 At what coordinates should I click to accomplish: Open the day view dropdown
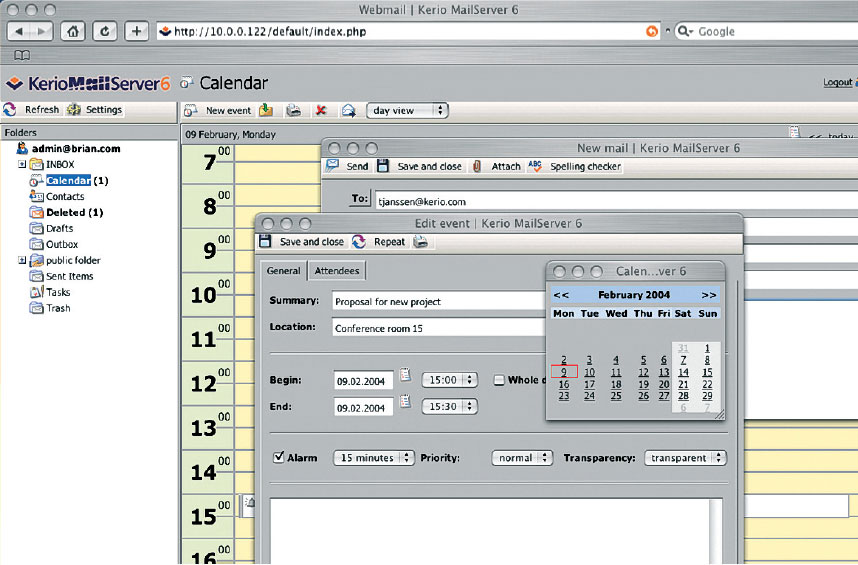407,111
